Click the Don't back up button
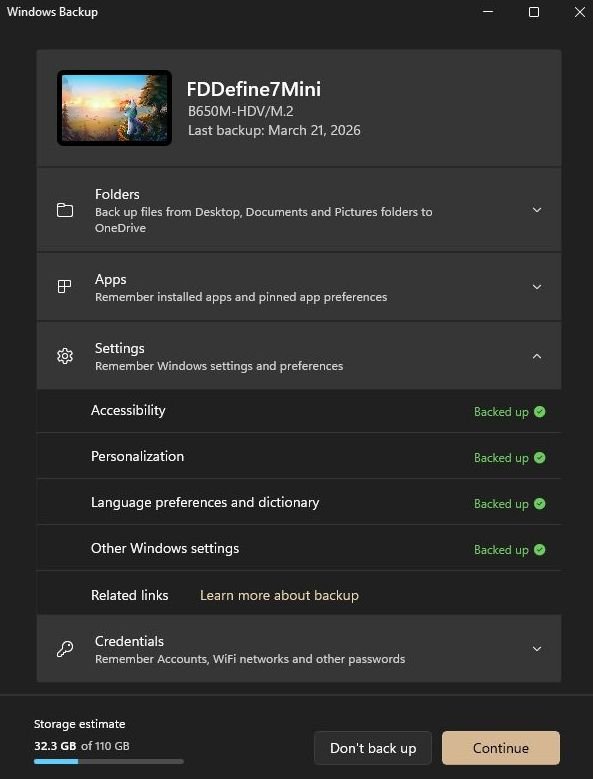Viewport: 593px width, 779px height. click(x=373, y=748)
